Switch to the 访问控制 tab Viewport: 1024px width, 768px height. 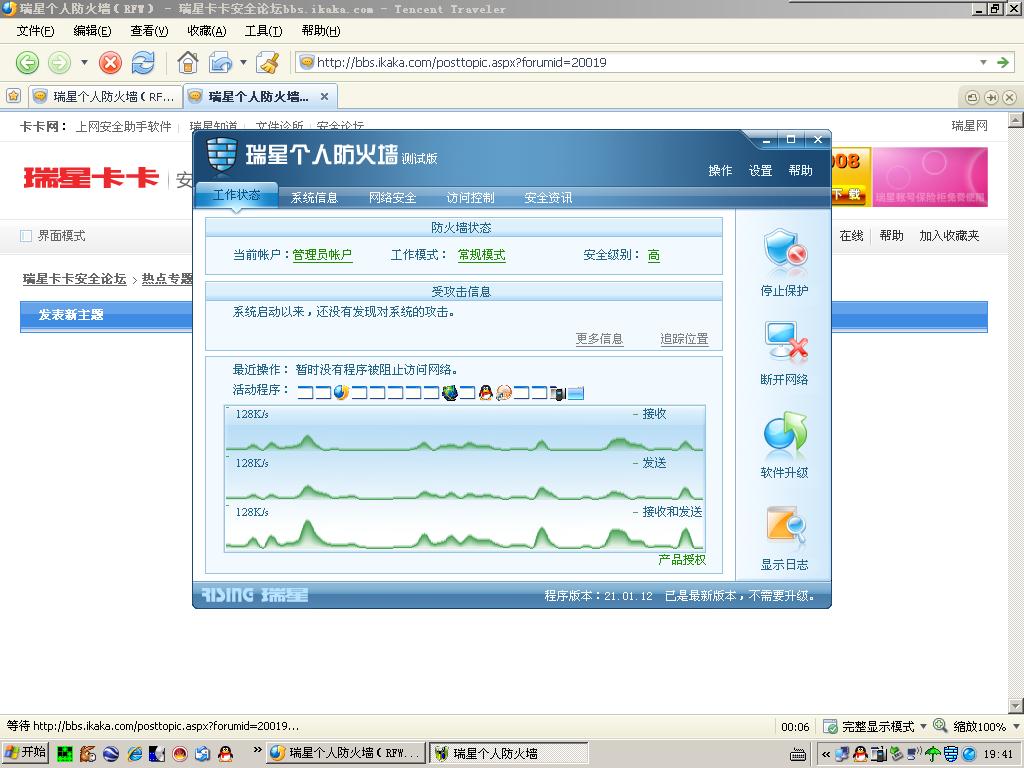470,198
